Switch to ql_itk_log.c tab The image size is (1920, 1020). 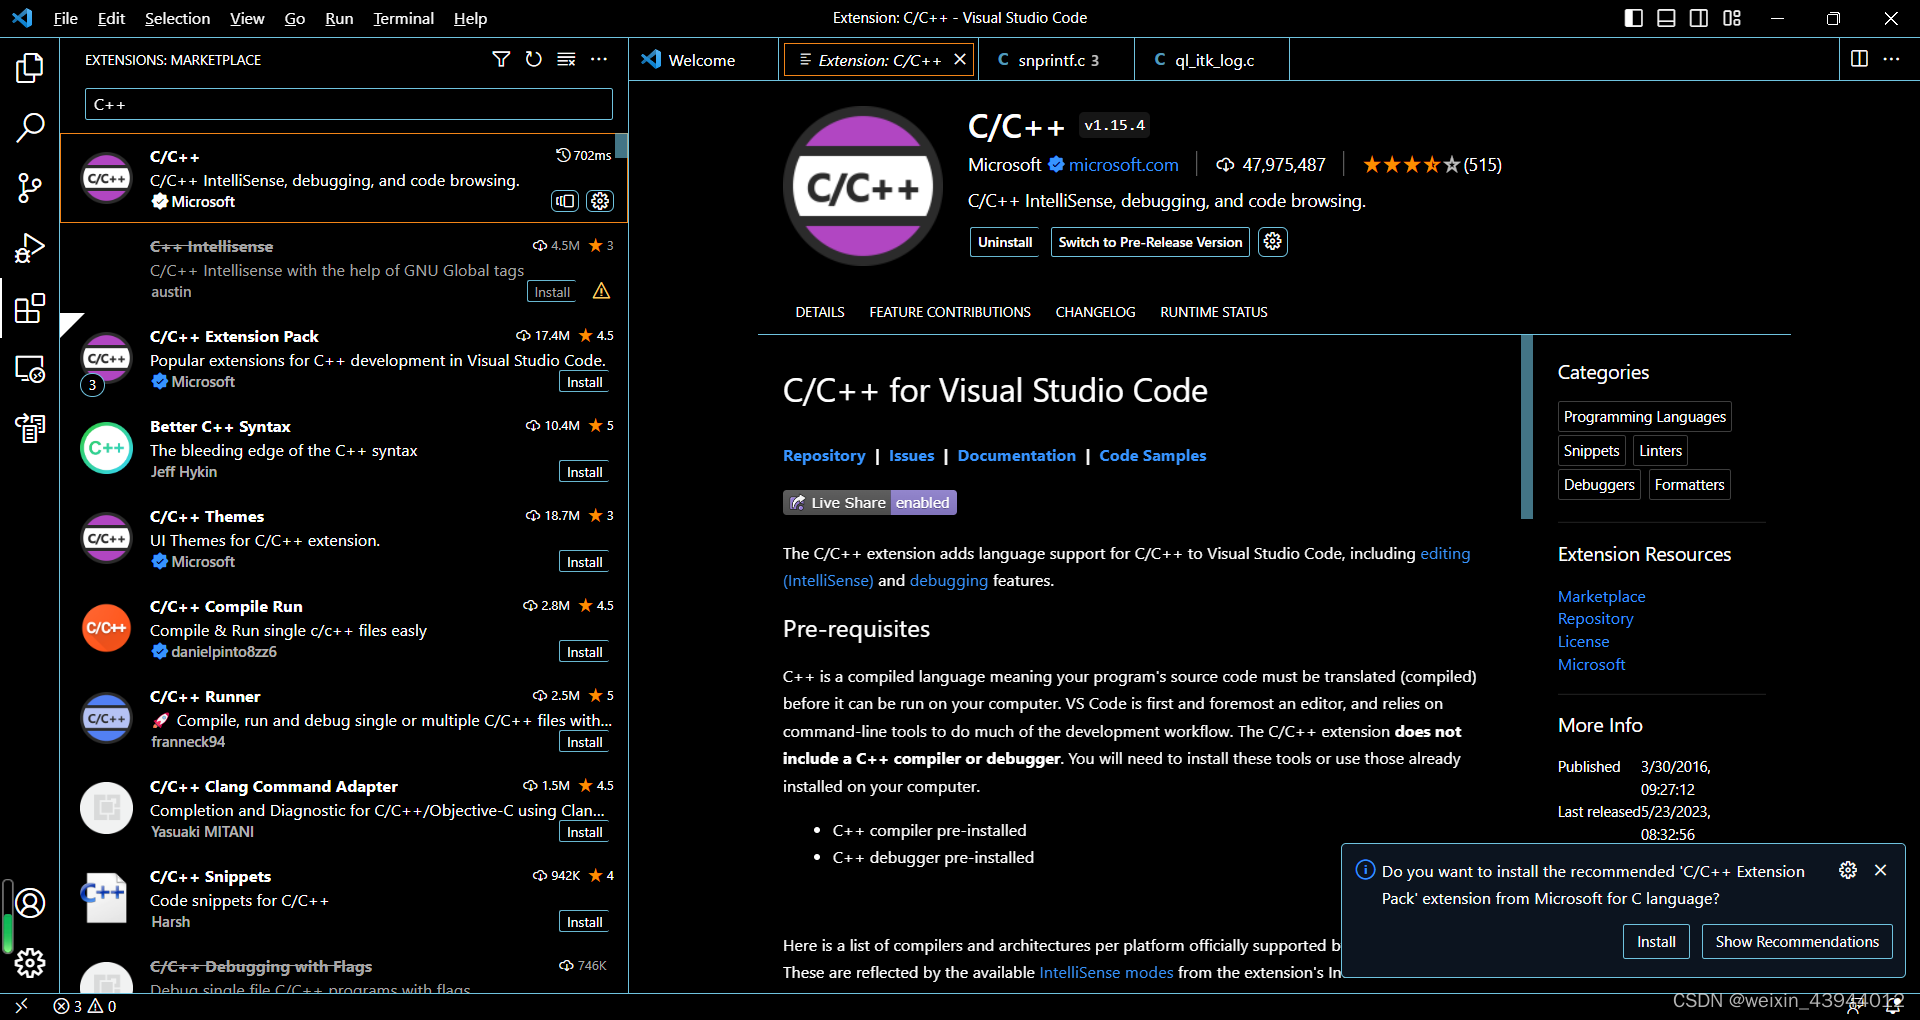click(x=1212, y=60)
